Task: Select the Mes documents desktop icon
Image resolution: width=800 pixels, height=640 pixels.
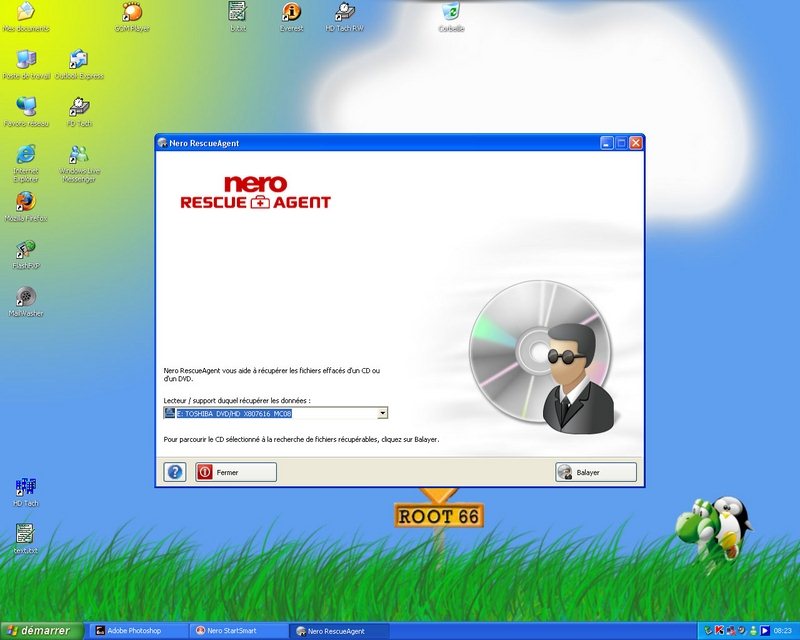Action: (x=26, y=17)
